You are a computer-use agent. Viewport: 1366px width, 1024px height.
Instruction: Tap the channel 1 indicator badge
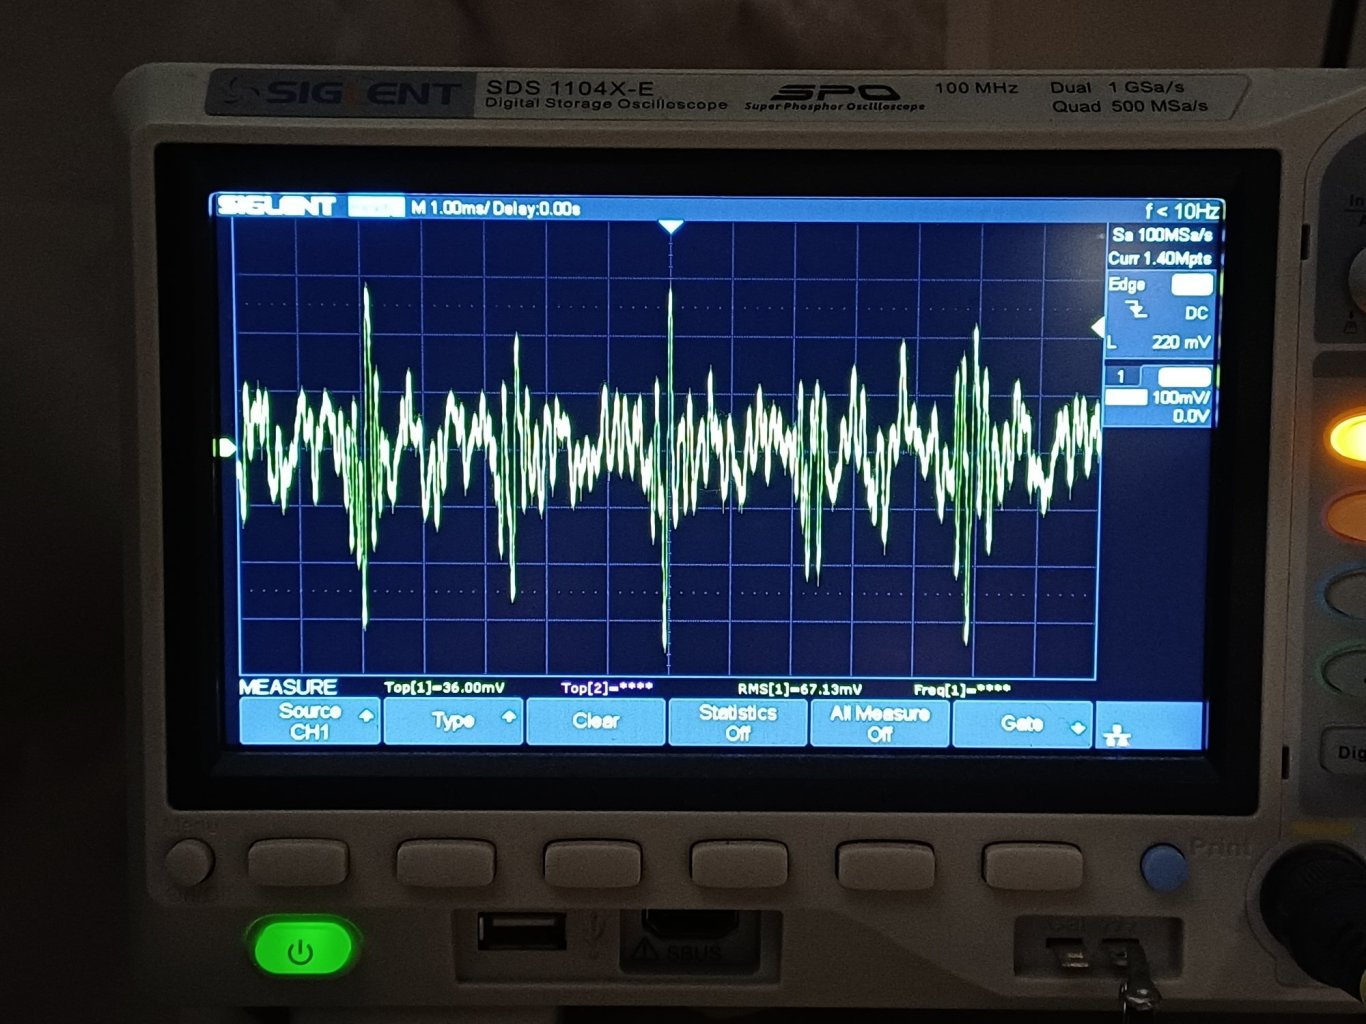tap(1122, 376)
